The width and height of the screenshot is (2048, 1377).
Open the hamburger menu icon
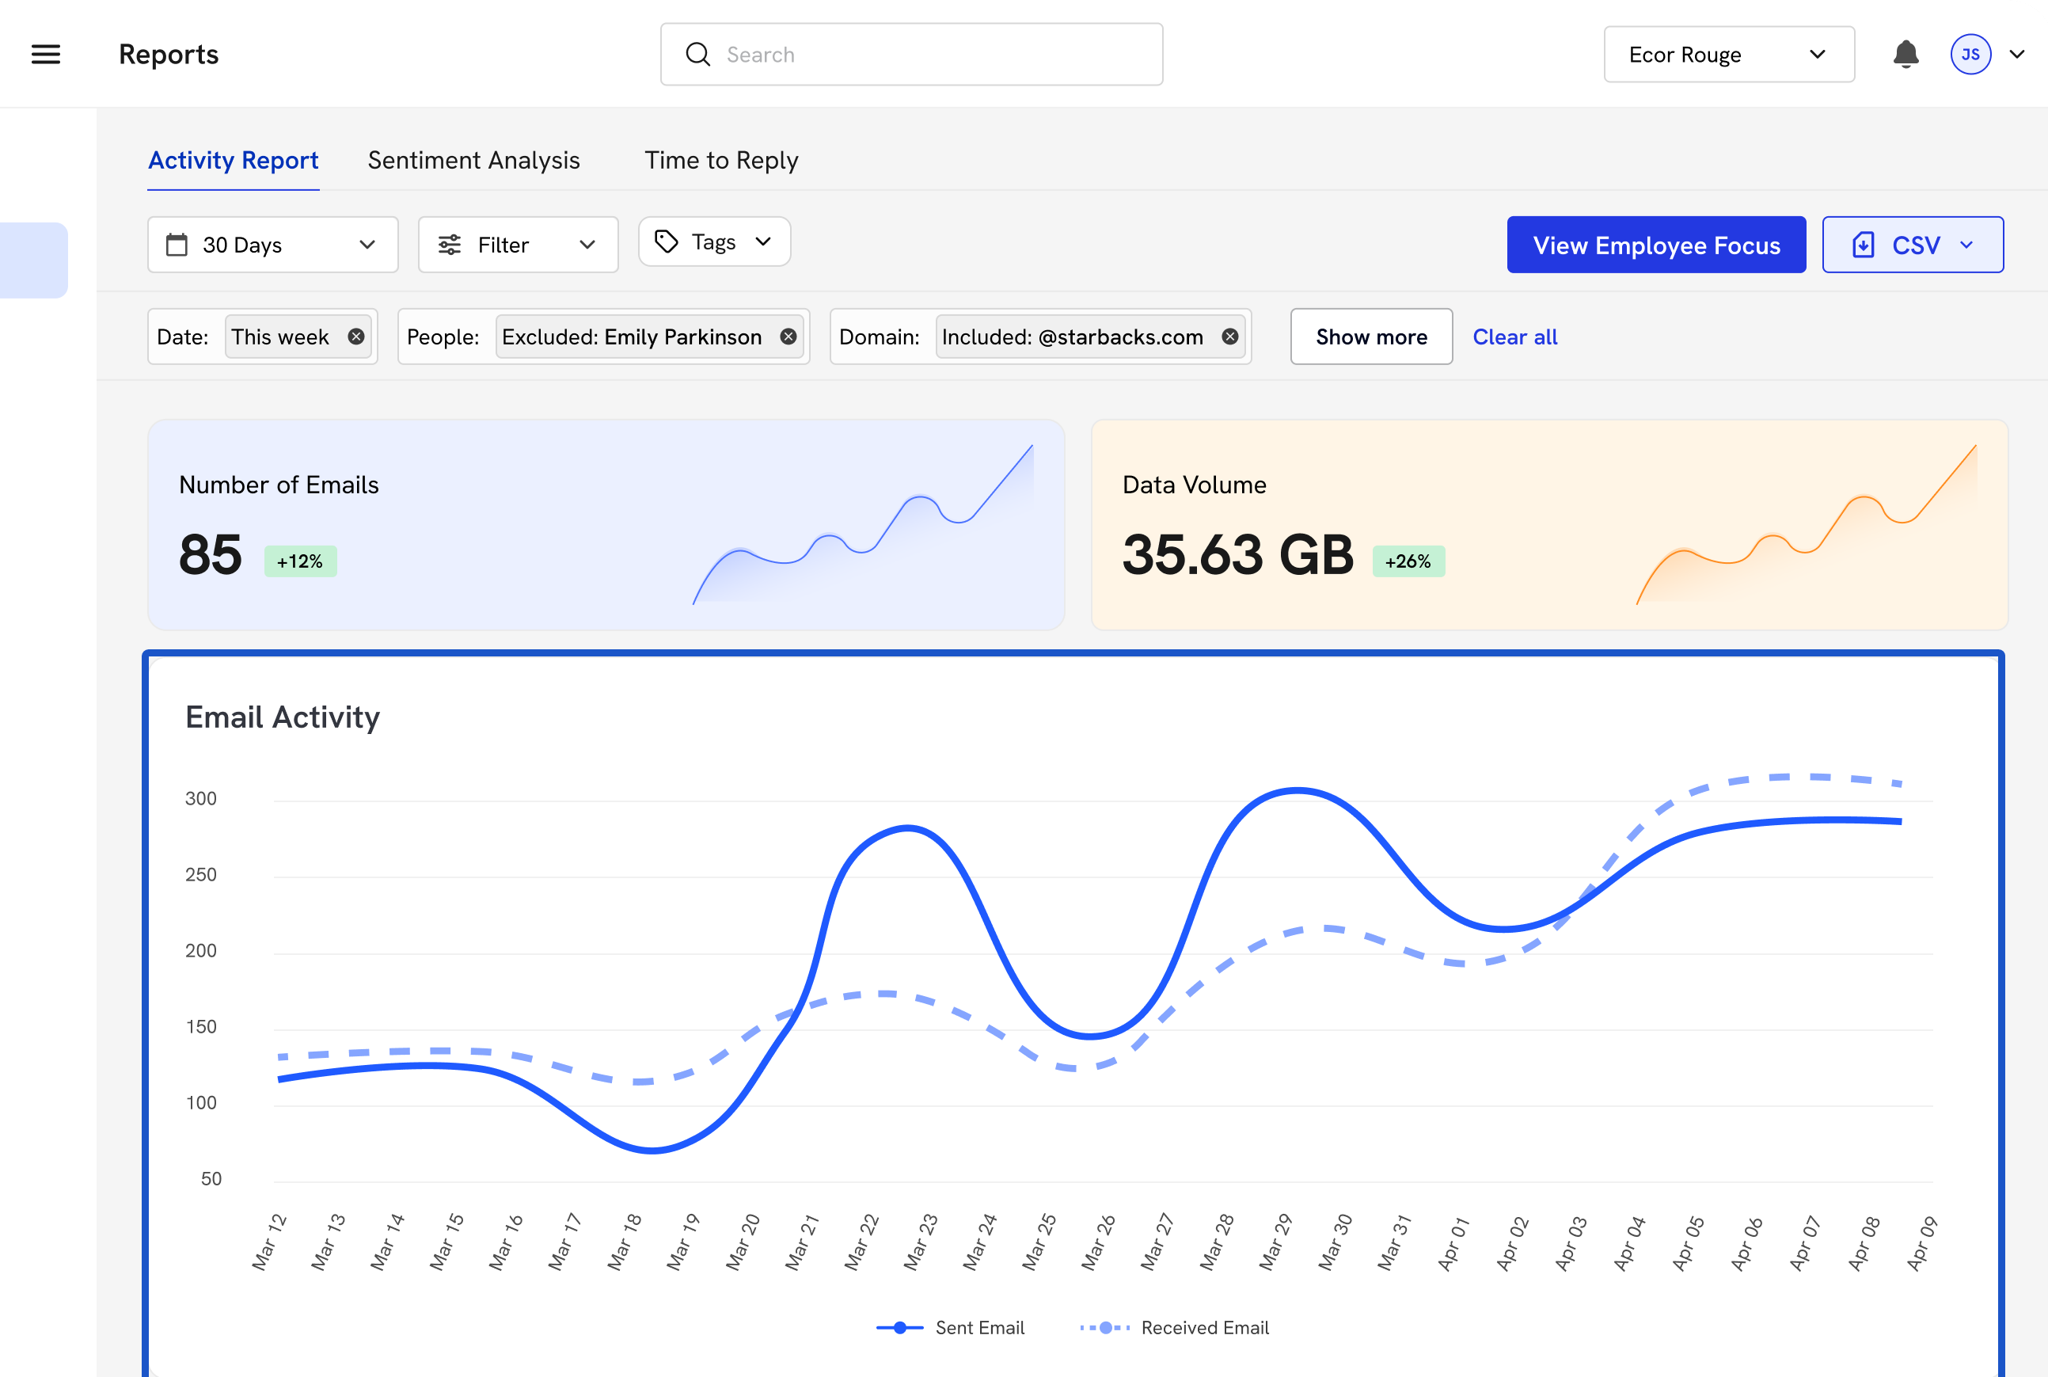click(46, 54)
